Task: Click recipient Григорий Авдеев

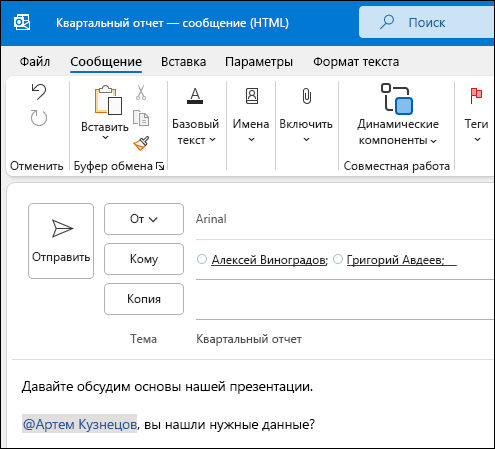Action: [x=395, y=260]
